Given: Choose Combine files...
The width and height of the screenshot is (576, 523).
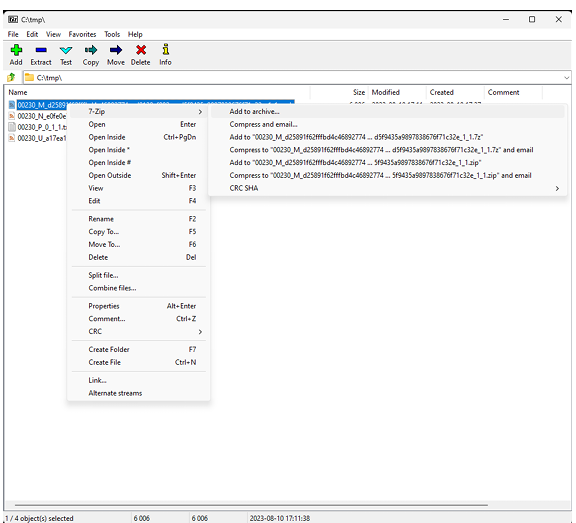Looking at the screenshot, I should pos(139,288).
